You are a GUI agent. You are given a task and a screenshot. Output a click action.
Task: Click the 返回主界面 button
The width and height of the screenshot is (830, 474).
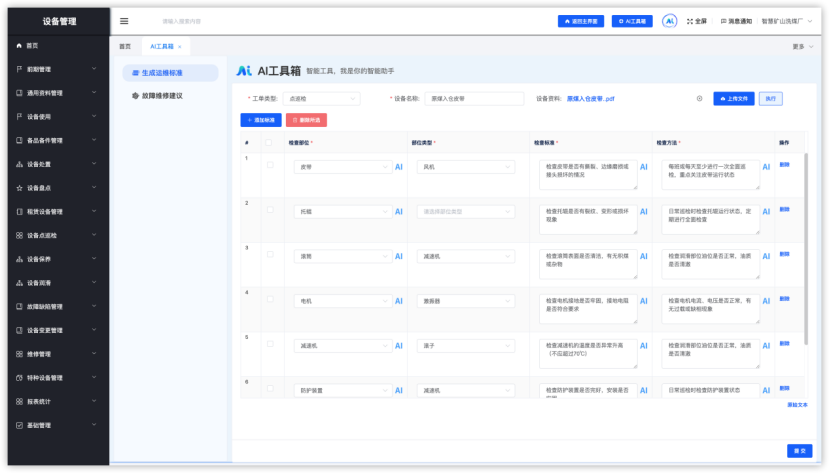point(581,21)
